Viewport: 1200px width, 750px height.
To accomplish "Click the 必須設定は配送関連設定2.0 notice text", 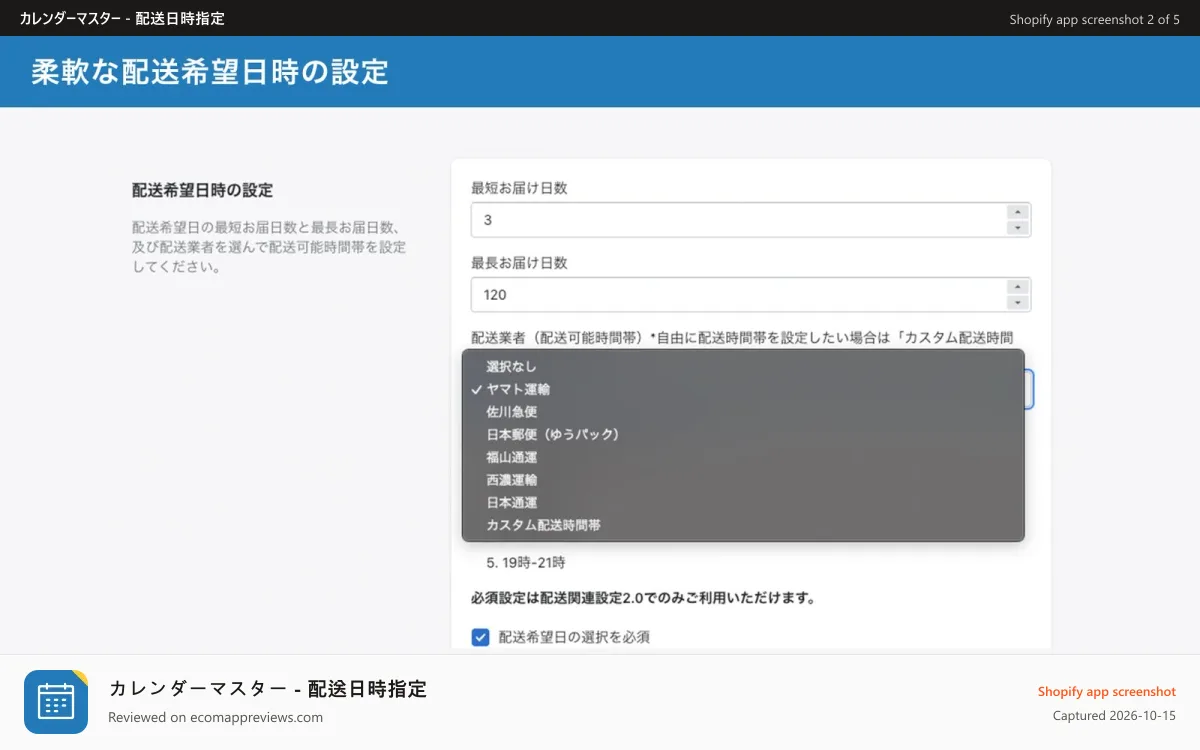I will (643, 599).
